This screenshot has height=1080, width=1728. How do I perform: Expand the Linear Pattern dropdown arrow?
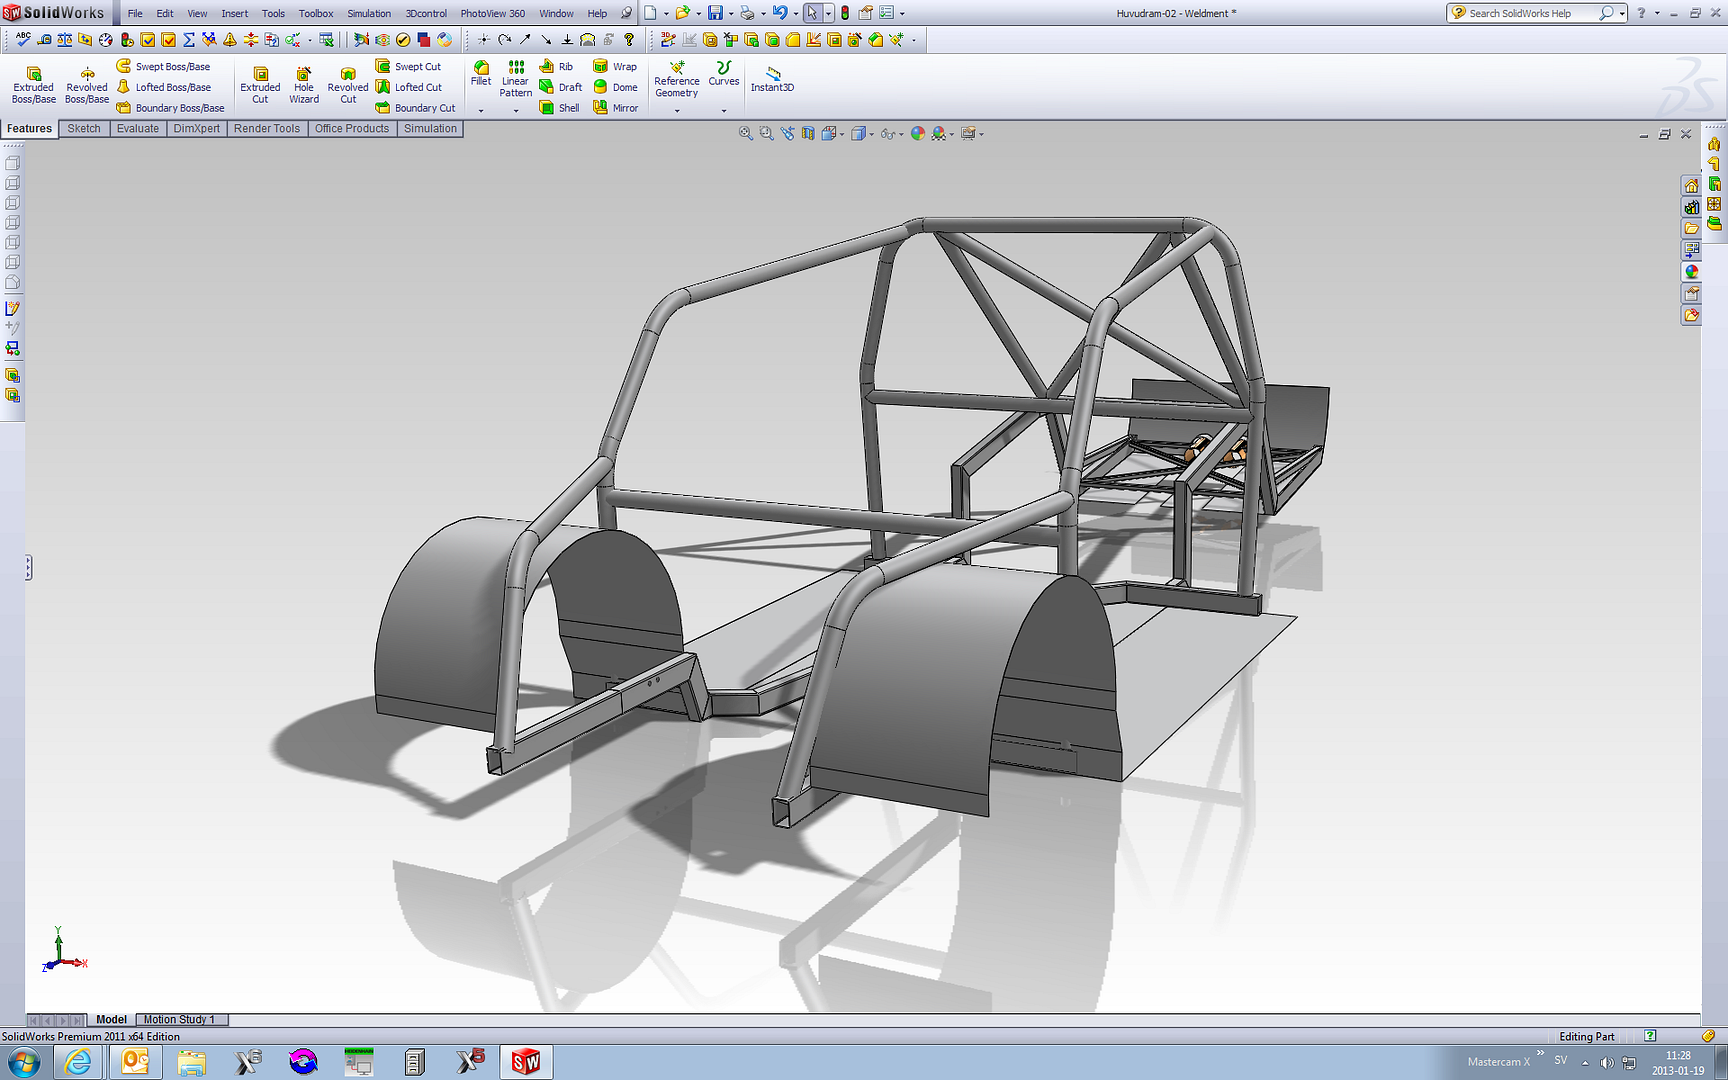[516, 110]
